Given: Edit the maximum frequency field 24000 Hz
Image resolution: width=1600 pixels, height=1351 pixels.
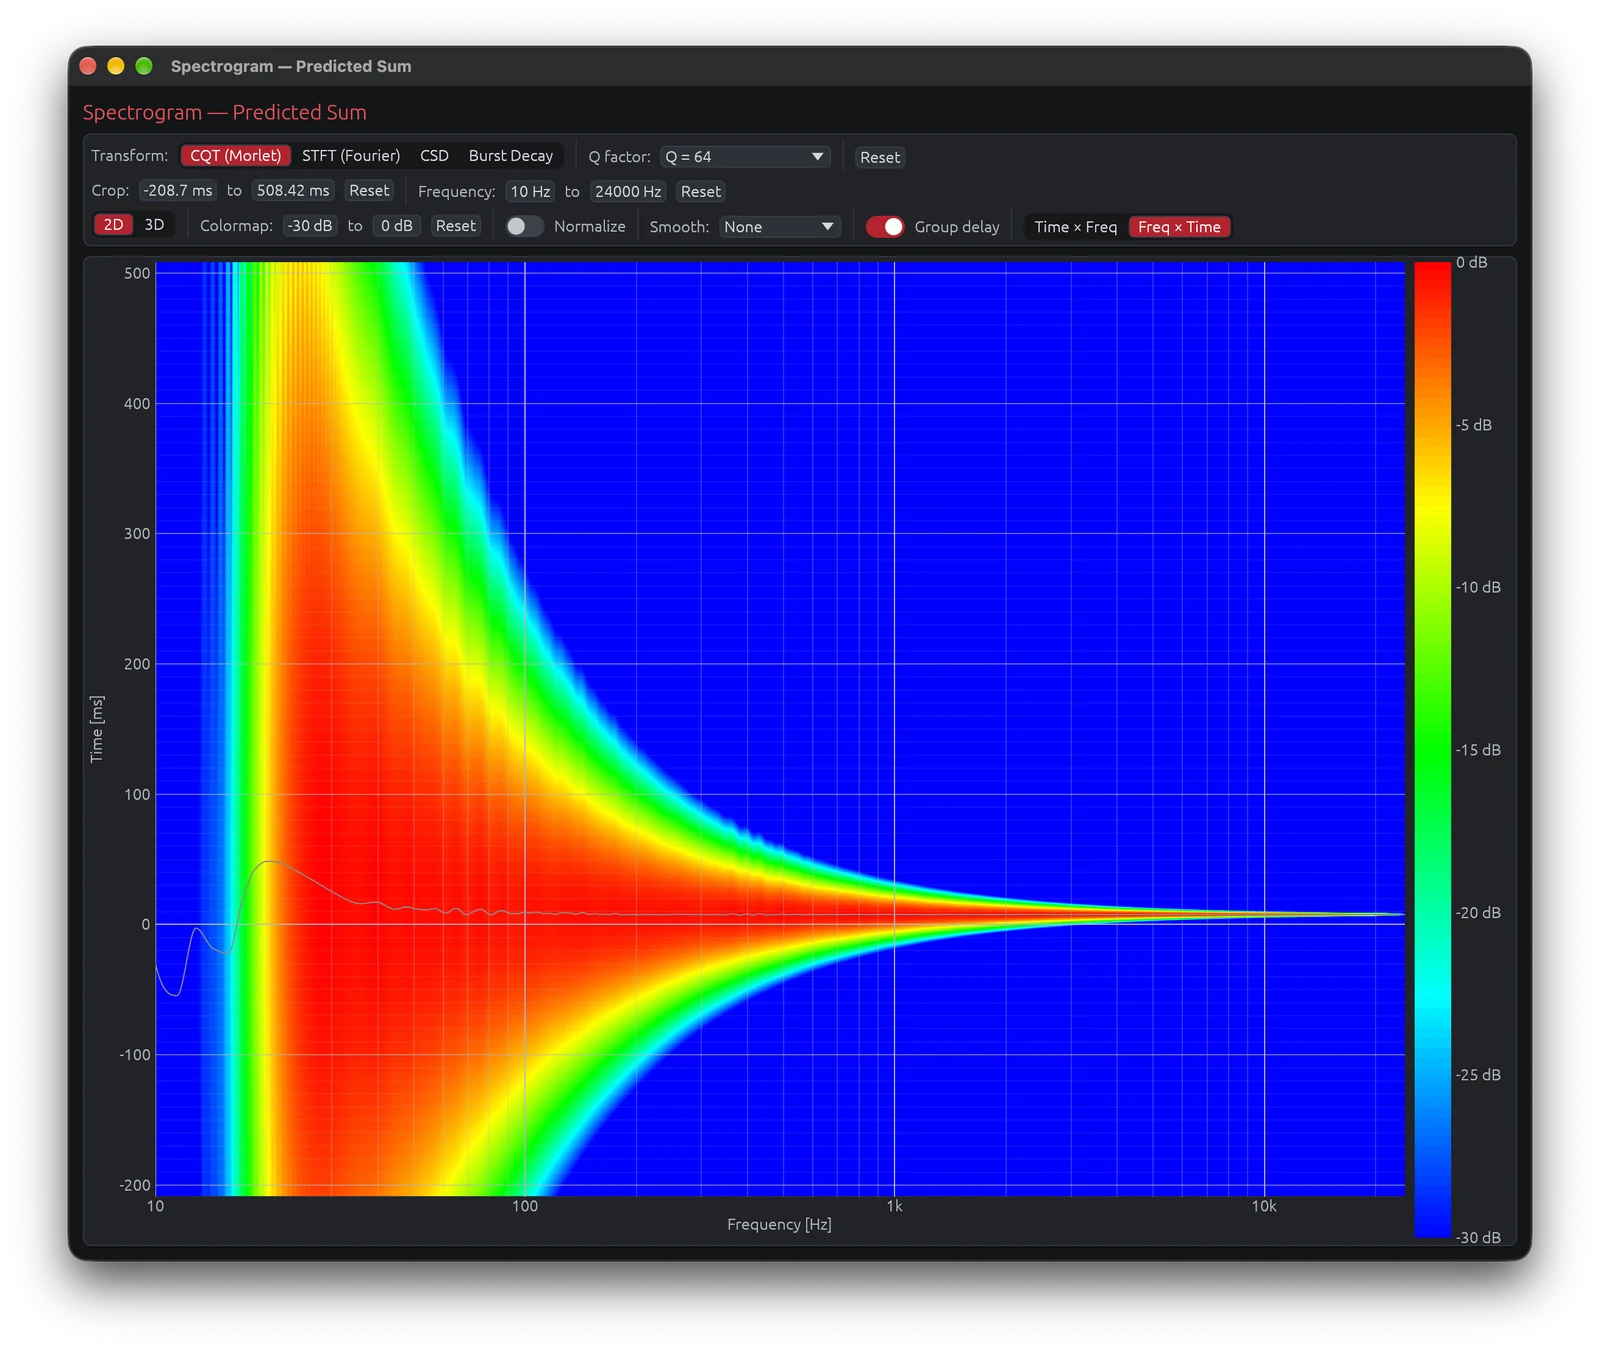Looking at the screenshot, I should click(628, 192).
